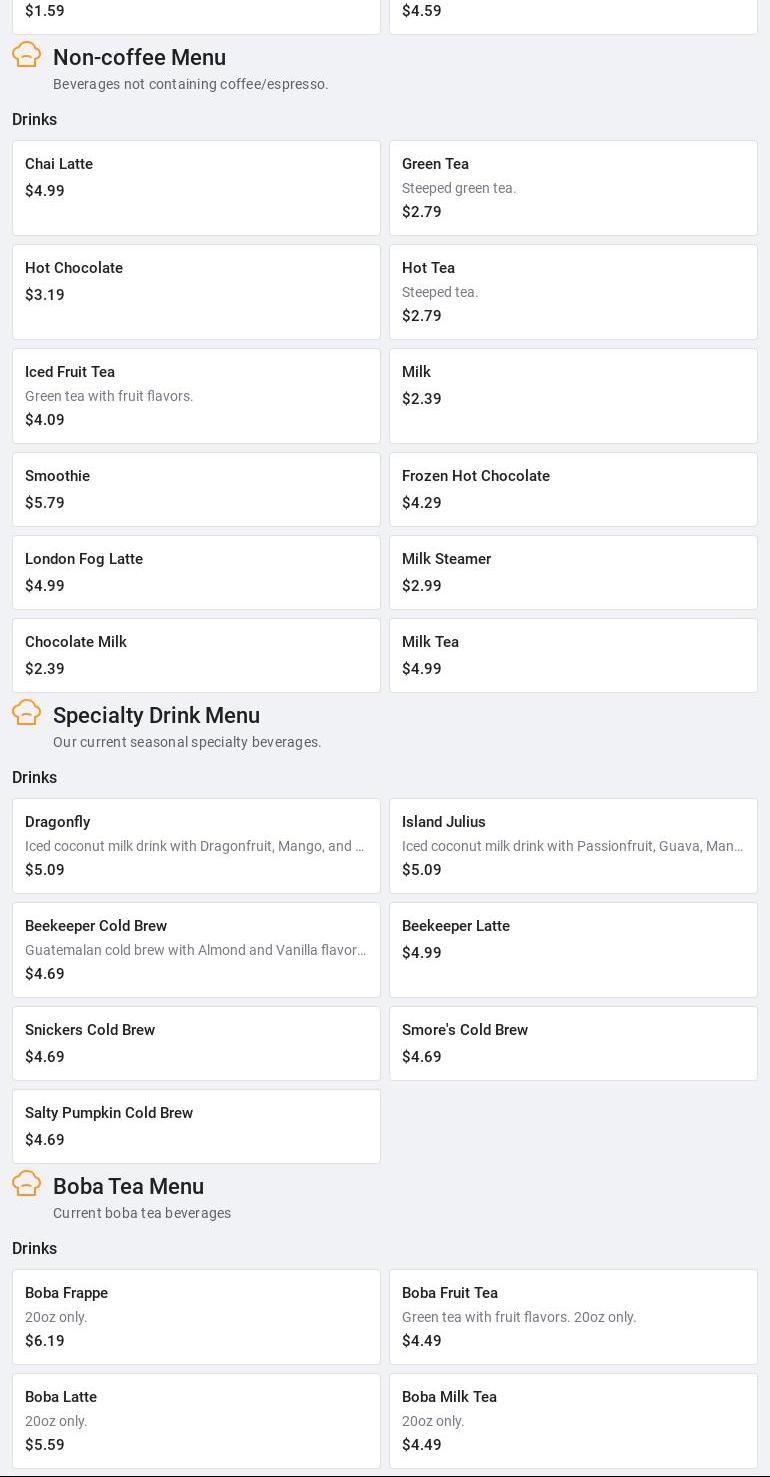Click the Milk Tea card
Viewport: 770px width, 1477px height.
point(573,655)
